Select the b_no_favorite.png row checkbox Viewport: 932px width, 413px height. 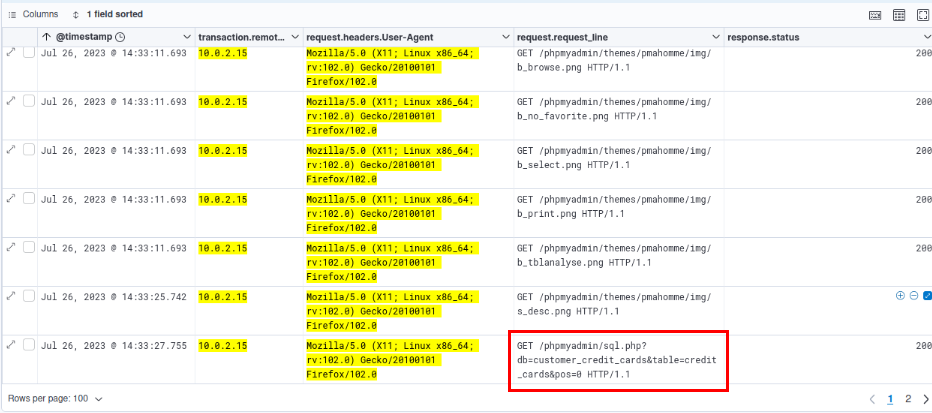(x=28, y=101)
